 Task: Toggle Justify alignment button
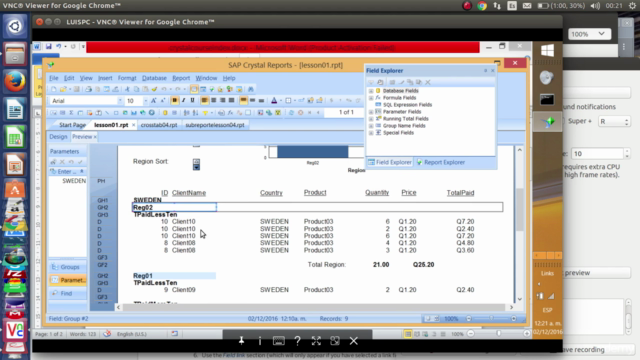tap(231, 100)
